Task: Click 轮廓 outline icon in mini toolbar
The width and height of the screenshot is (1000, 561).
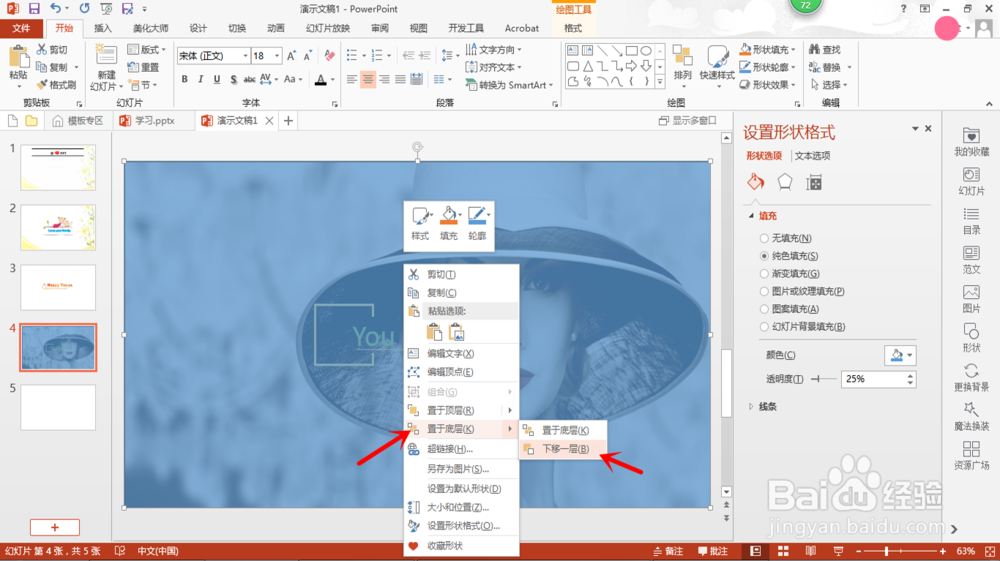Action: pyautogui.click(x=477, y=223)
